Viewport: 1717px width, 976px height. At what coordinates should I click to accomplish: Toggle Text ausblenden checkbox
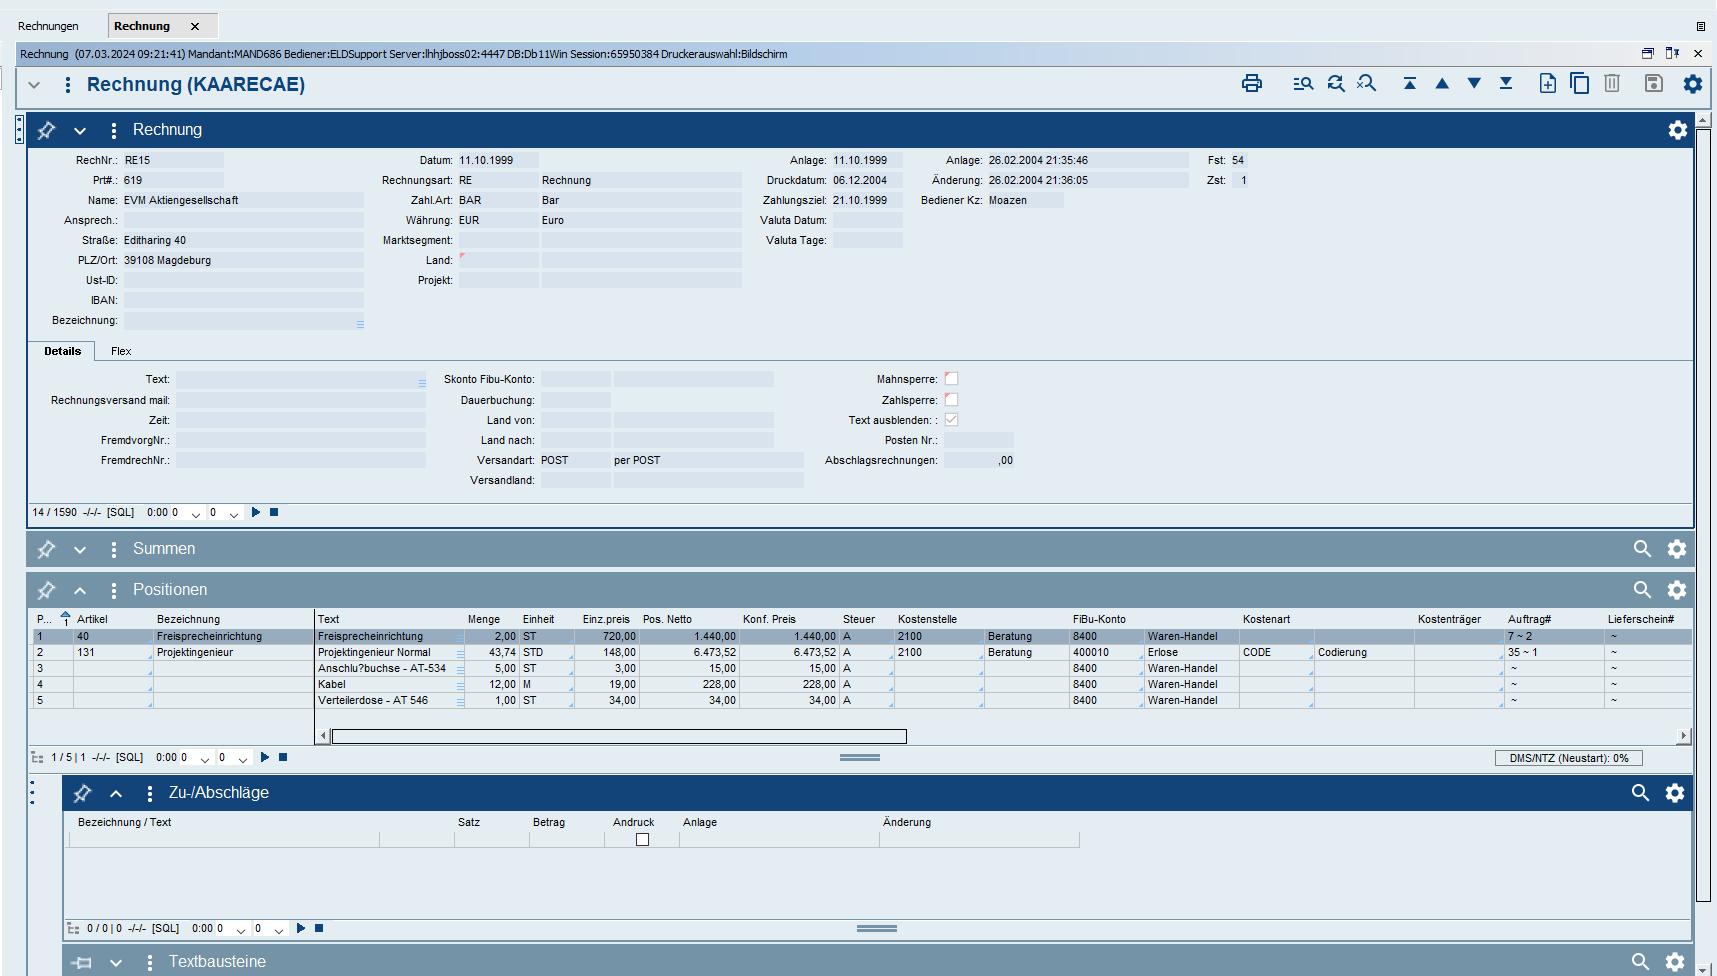coord(951,420)
